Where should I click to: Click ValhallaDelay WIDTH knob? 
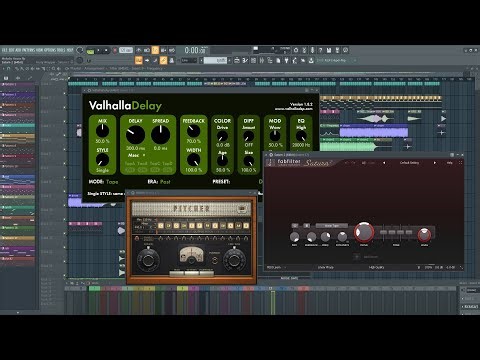pyautogui.click(x=193, y=160)
